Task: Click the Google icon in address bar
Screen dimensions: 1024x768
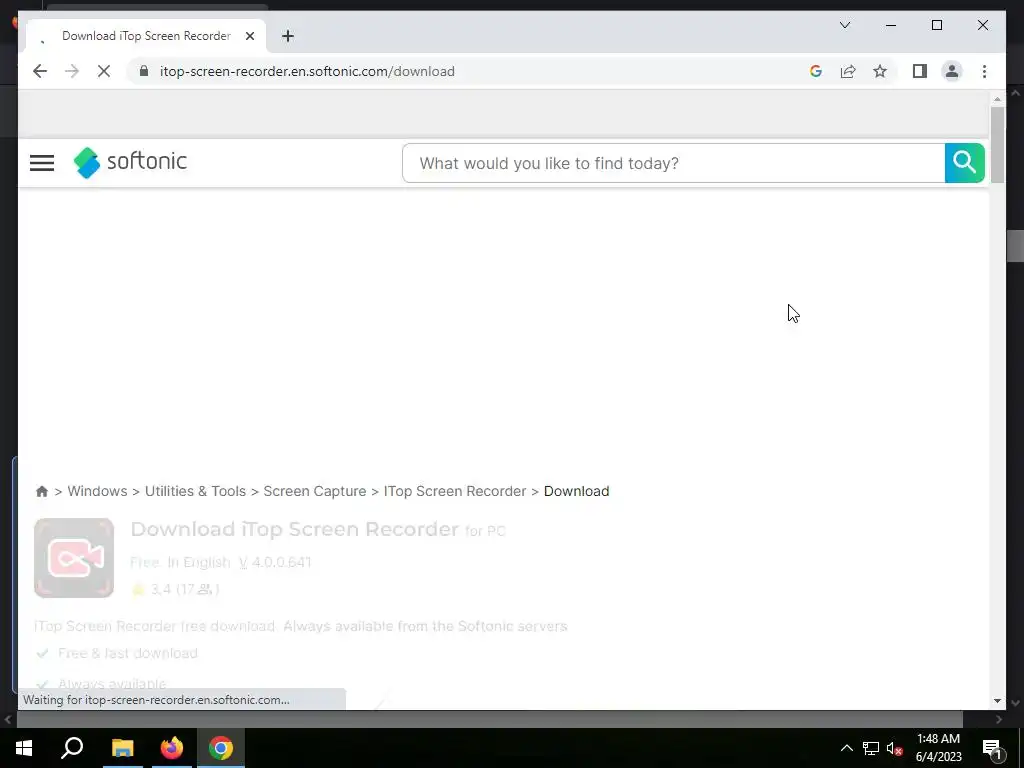Action: (816, 71)
